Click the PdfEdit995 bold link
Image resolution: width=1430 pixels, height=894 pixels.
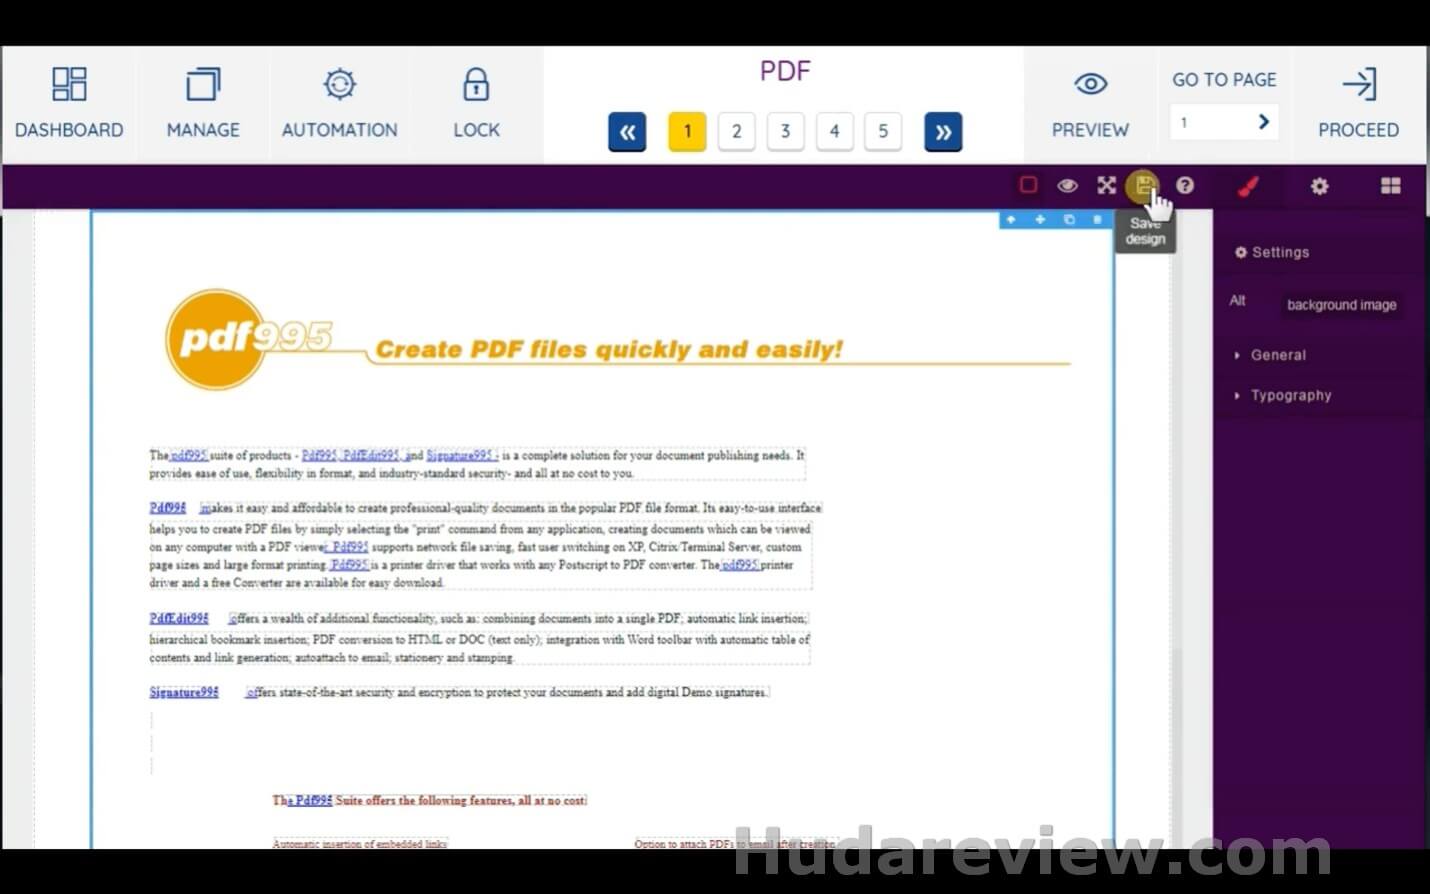(180, 619)
